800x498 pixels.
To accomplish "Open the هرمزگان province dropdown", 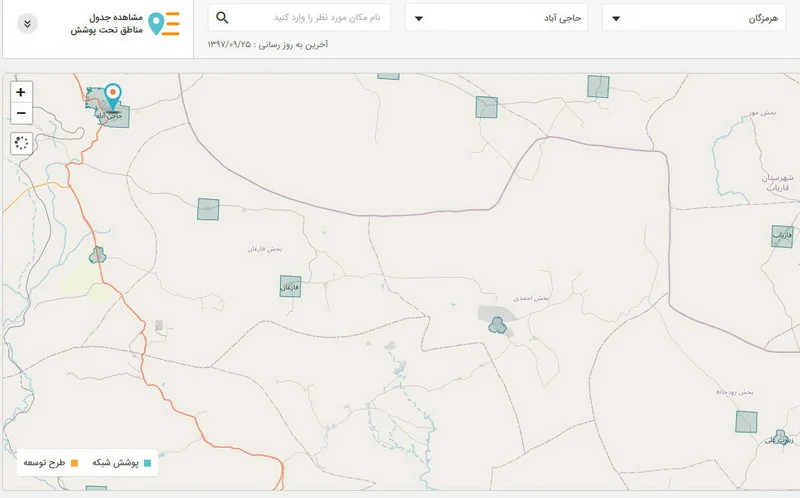I will coord(694,18).
